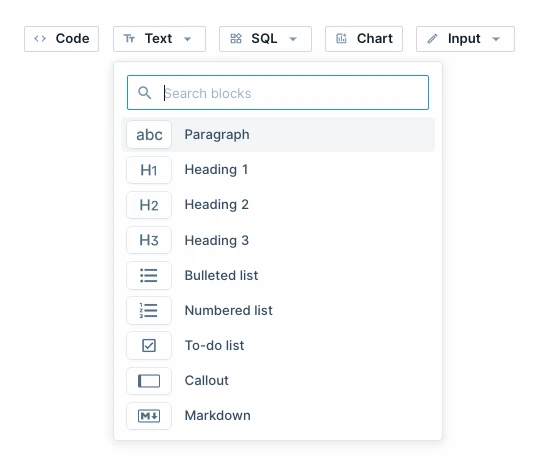Image resolution: width=538 pixels, height=471 pixels.
Task: Click the to-do checkbox icon
Action: click(x=149, y=345)
